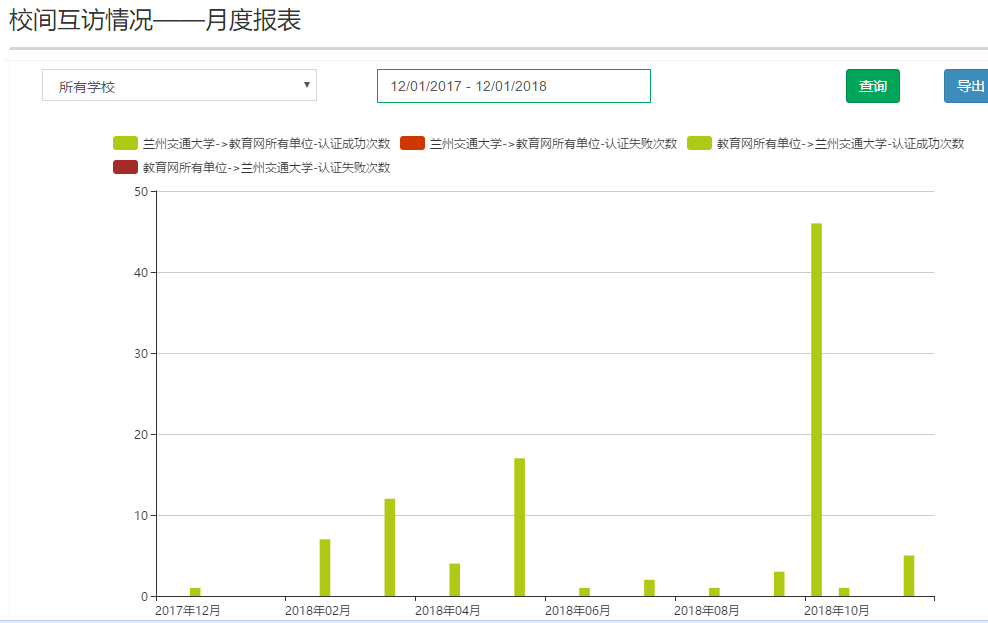Click the tallest bar at 2018年10月
Screen dimensions: 988x623
[816, 410]
